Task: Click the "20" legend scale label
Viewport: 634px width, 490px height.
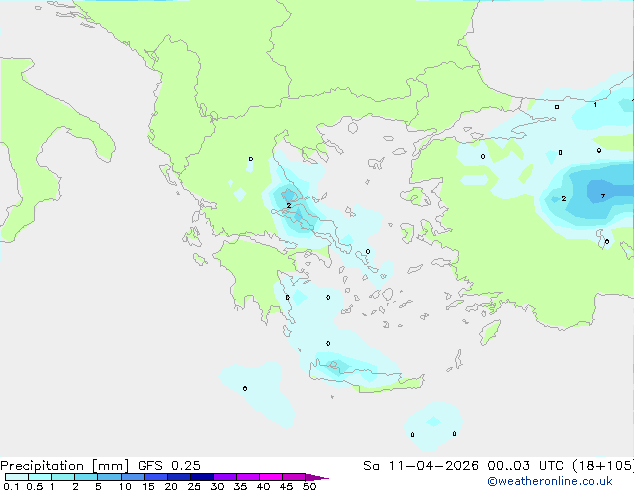Action: (x=171, y=486)
